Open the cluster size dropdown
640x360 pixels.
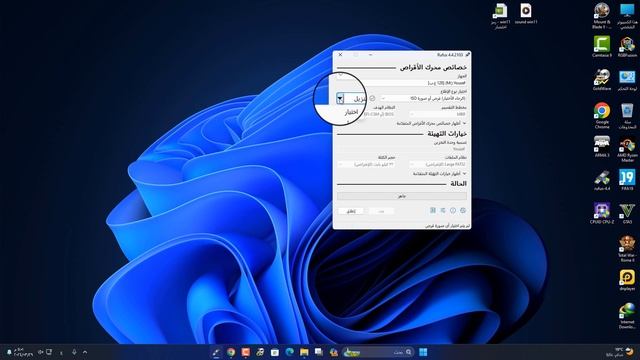coord(366,164)
